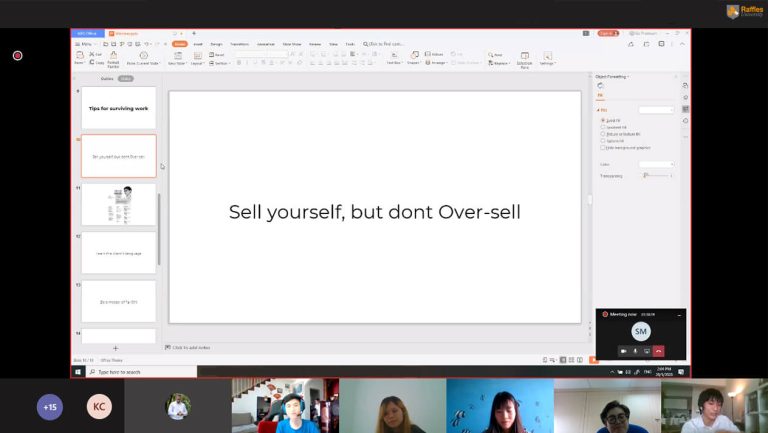Click the red hang up call icon
The width and height of the screenshot is (768, 433).
point(658,351)
